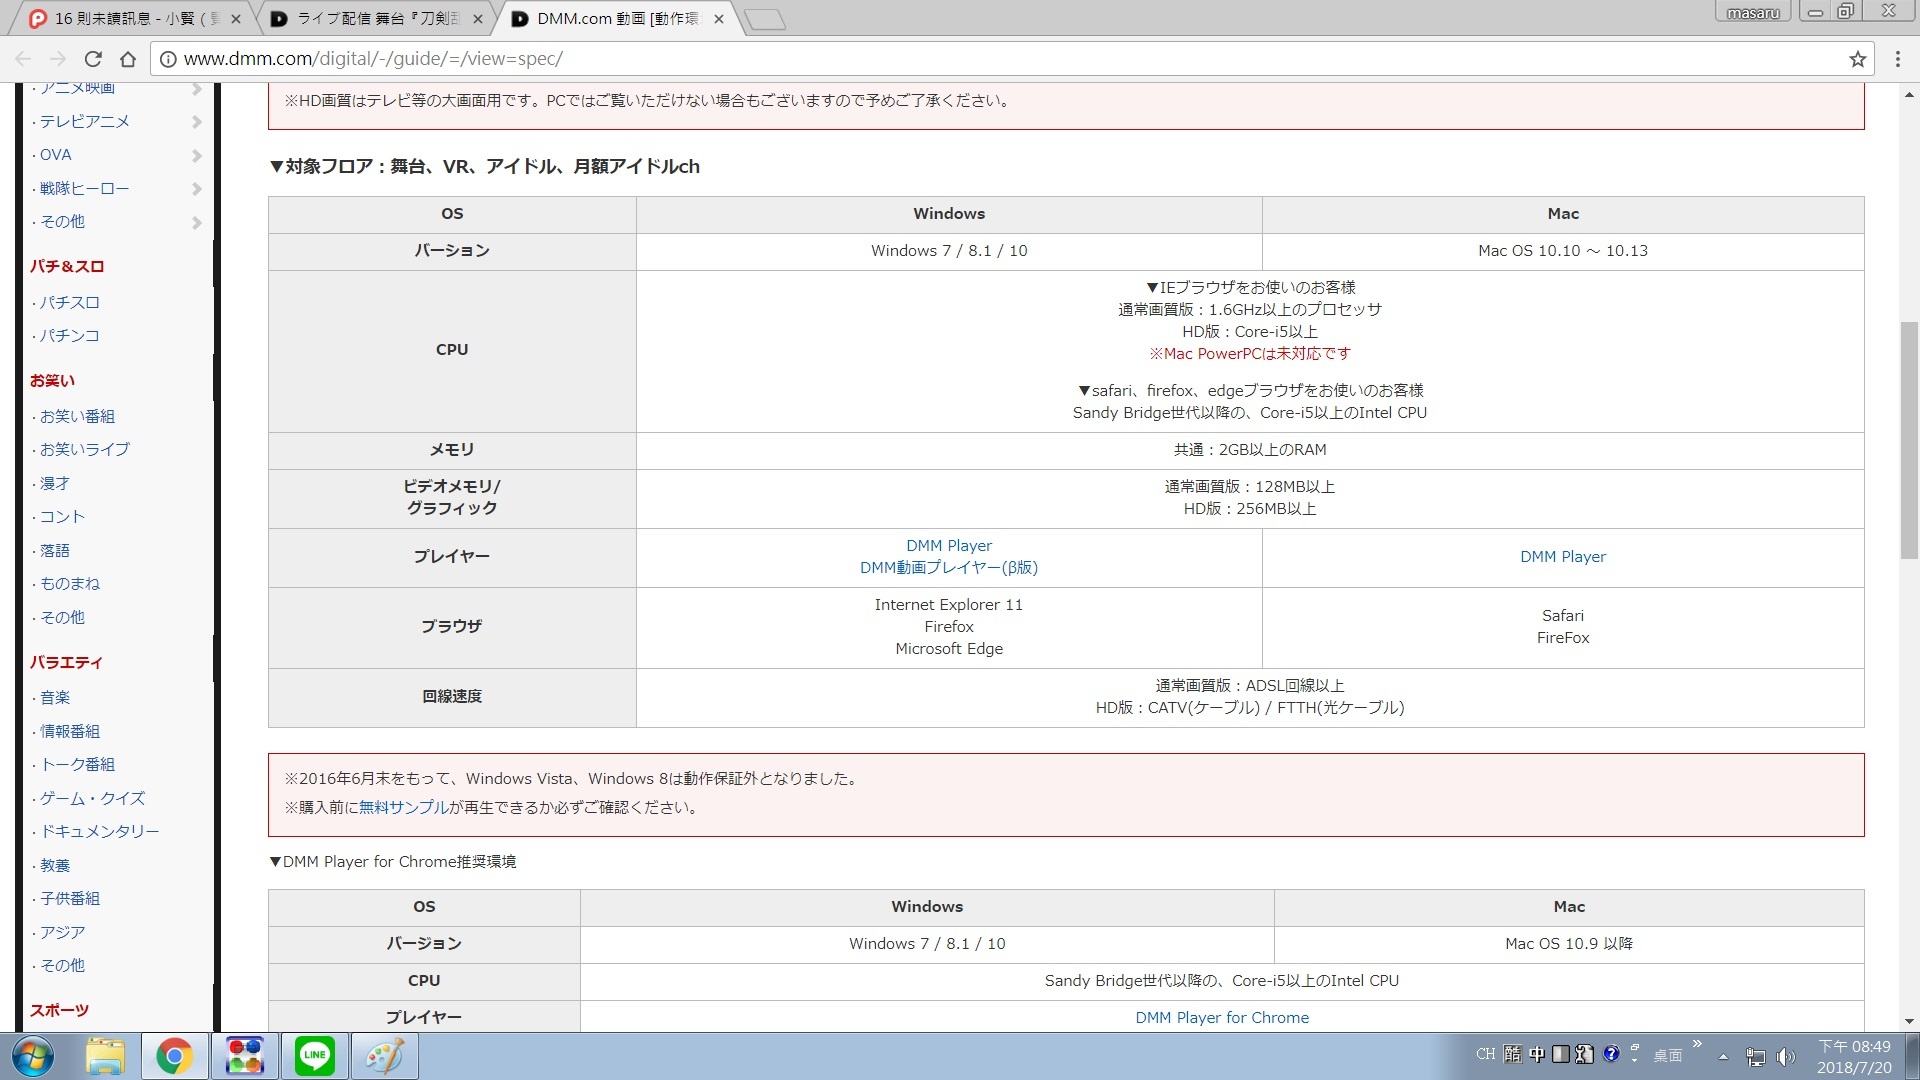Open 教養 sidebar link
The height and width of the screenshot is (1080, 1920).
tap(55, 865)
